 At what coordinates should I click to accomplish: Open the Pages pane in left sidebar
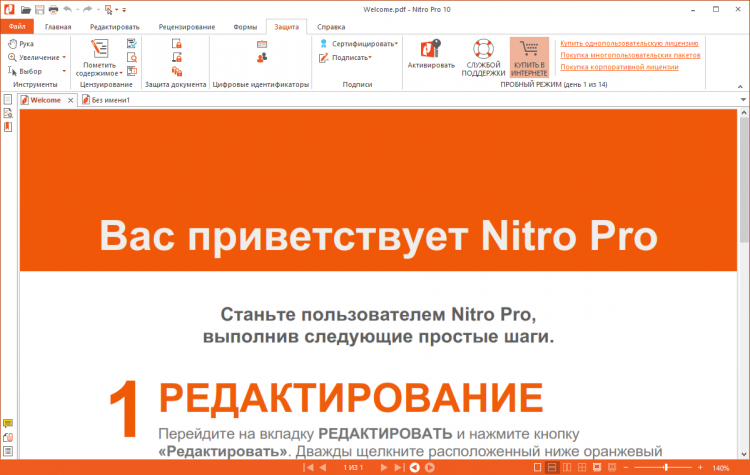pyautogui.click(x=8, y=99)
